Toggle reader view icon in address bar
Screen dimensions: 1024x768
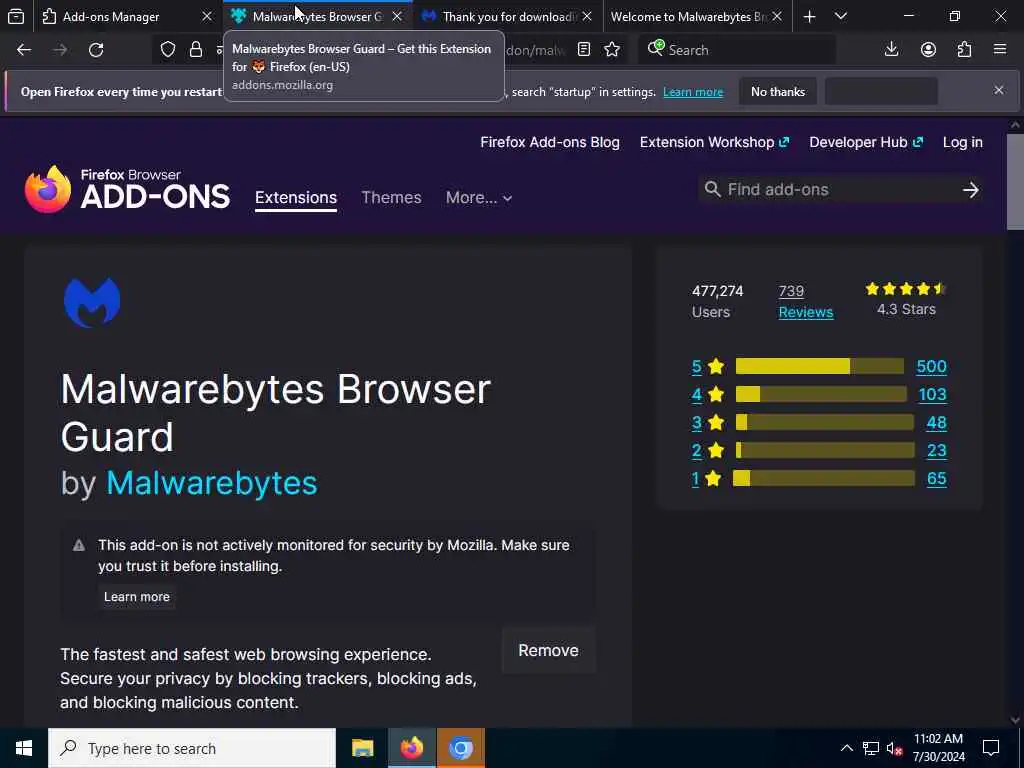pyautogui.click(x=584, y=50)
